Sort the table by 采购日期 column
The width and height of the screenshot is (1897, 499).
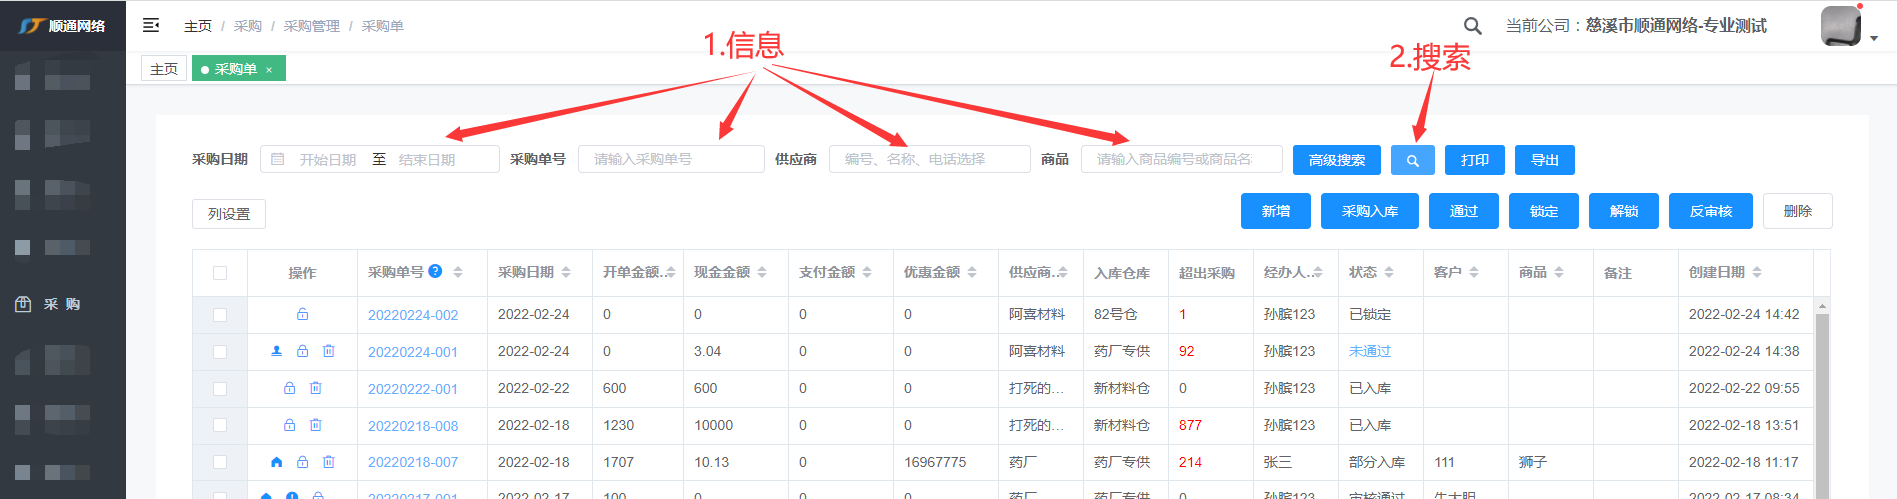click(566, 272)
